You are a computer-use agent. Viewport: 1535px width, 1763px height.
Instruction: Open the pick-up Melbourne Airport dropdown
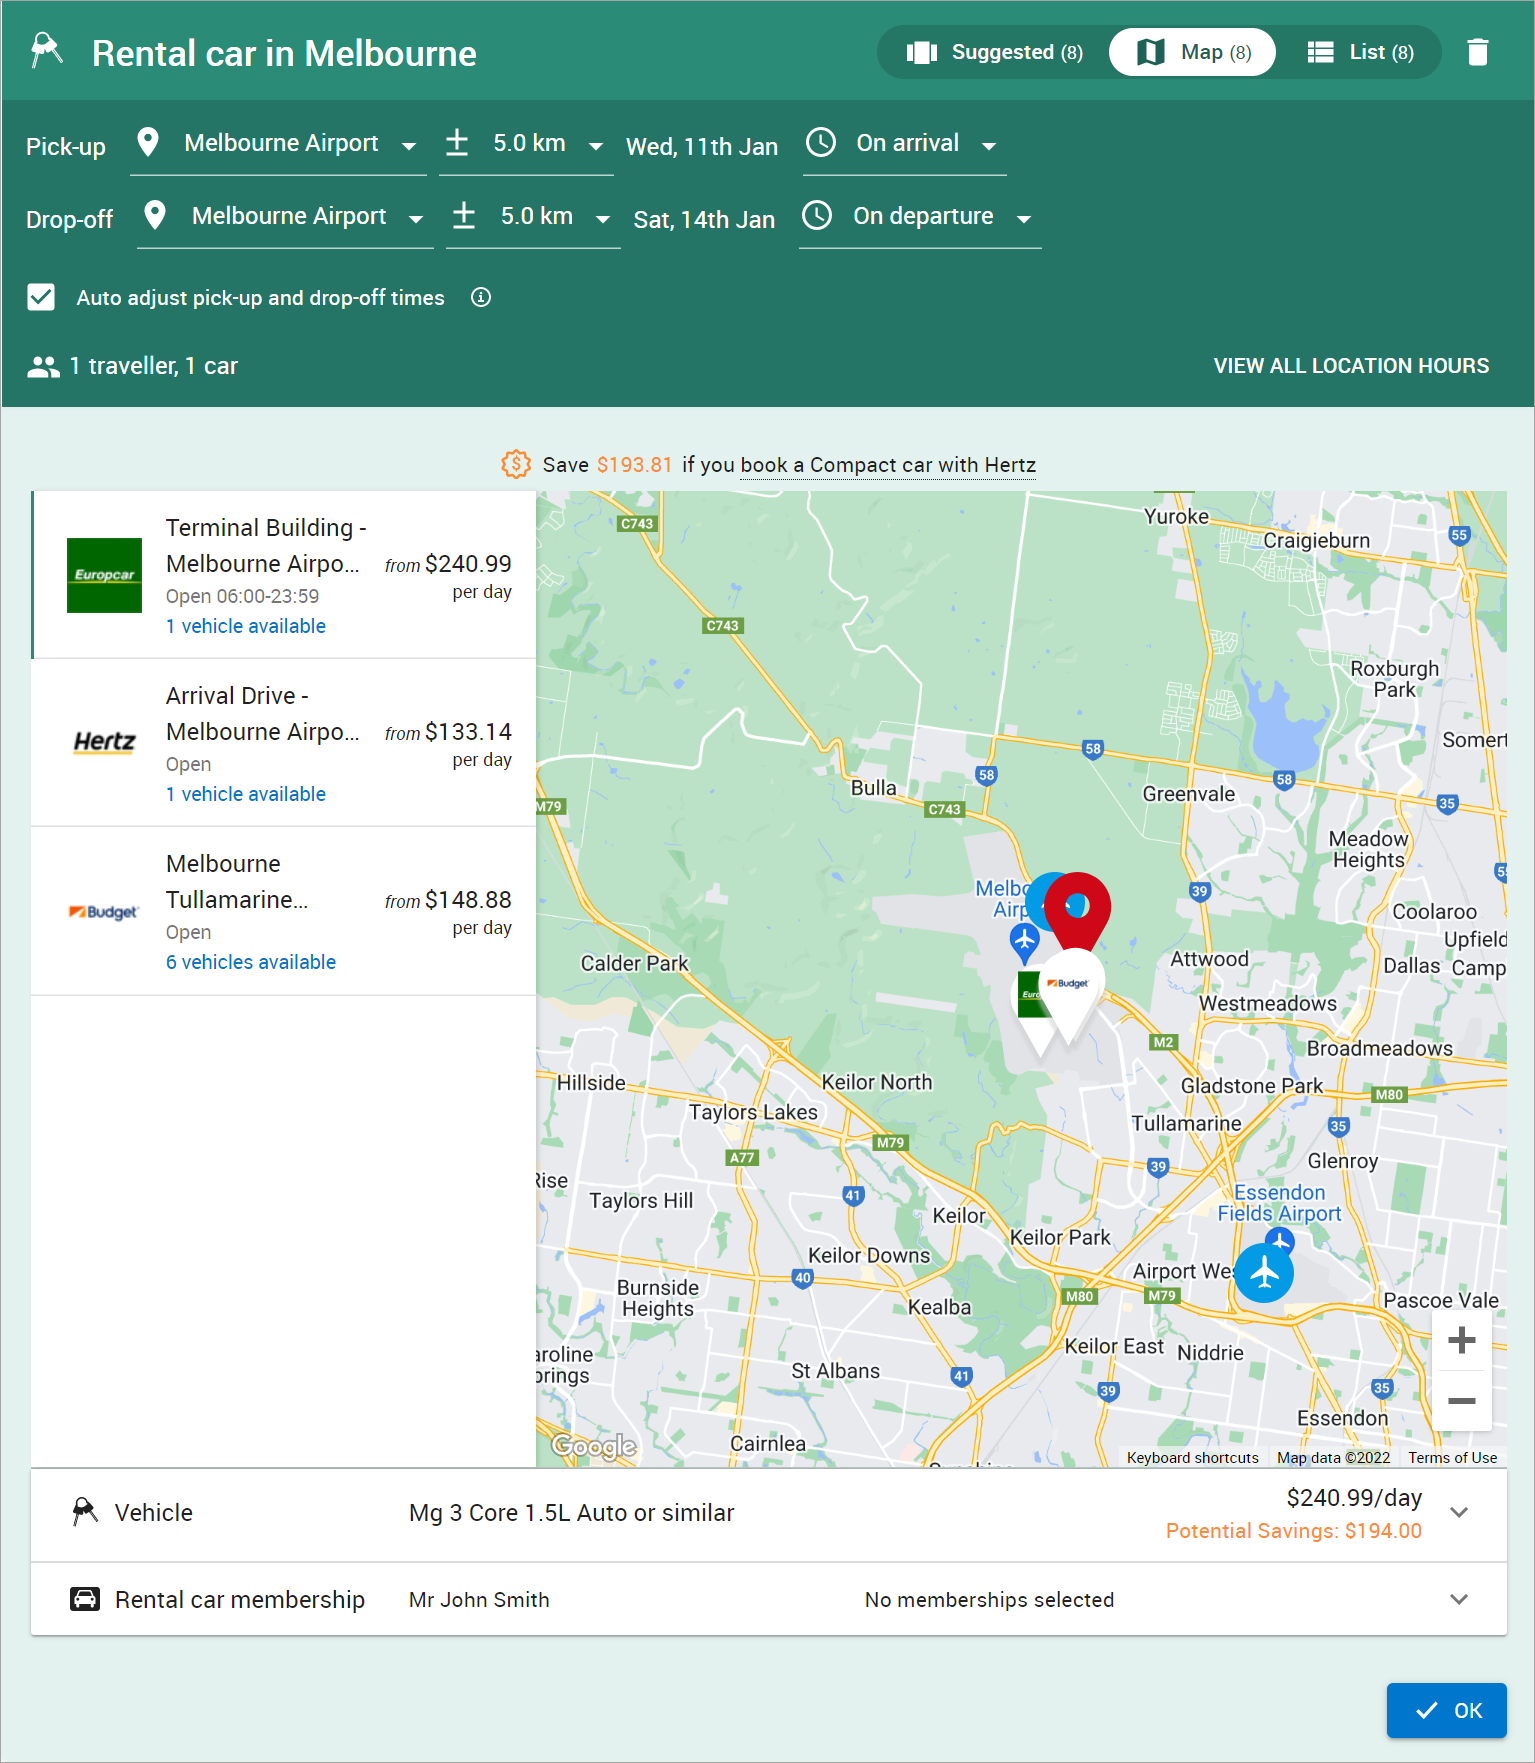click(278, 144)
